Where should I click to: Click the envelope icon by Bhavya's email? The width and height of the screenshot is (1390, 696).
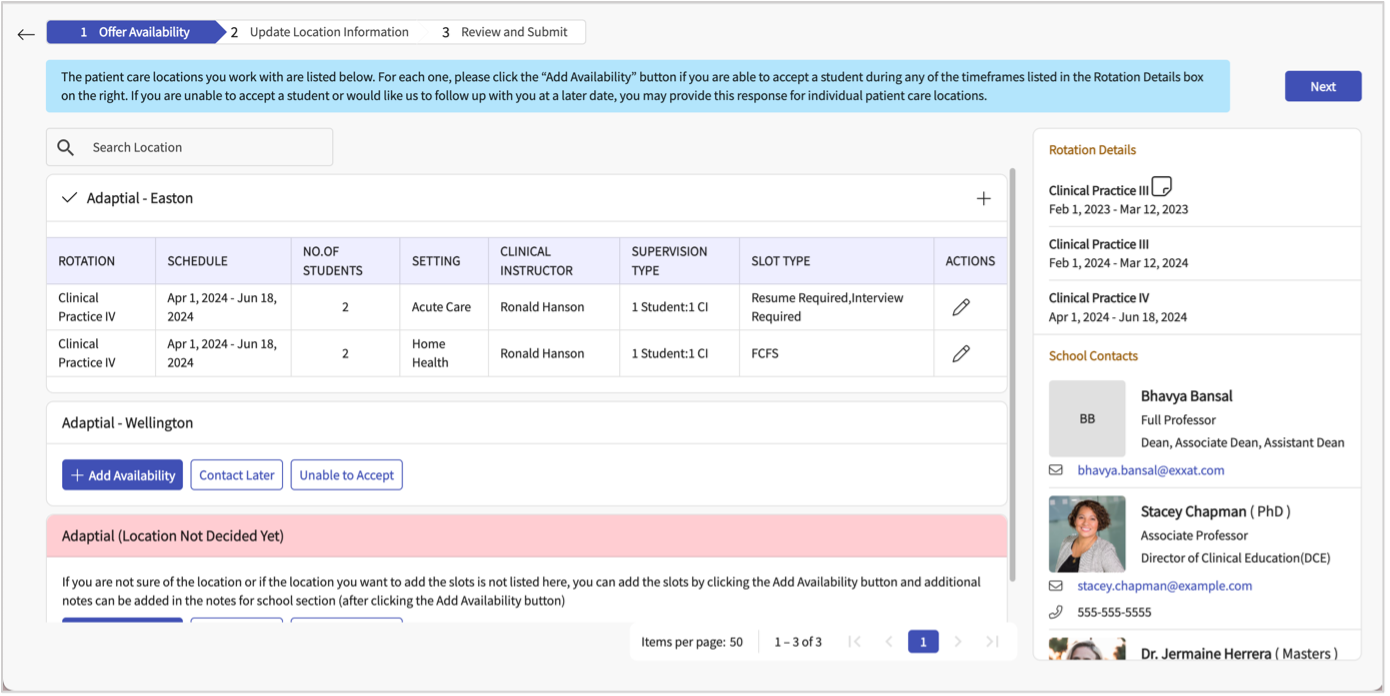(1056, 470)
